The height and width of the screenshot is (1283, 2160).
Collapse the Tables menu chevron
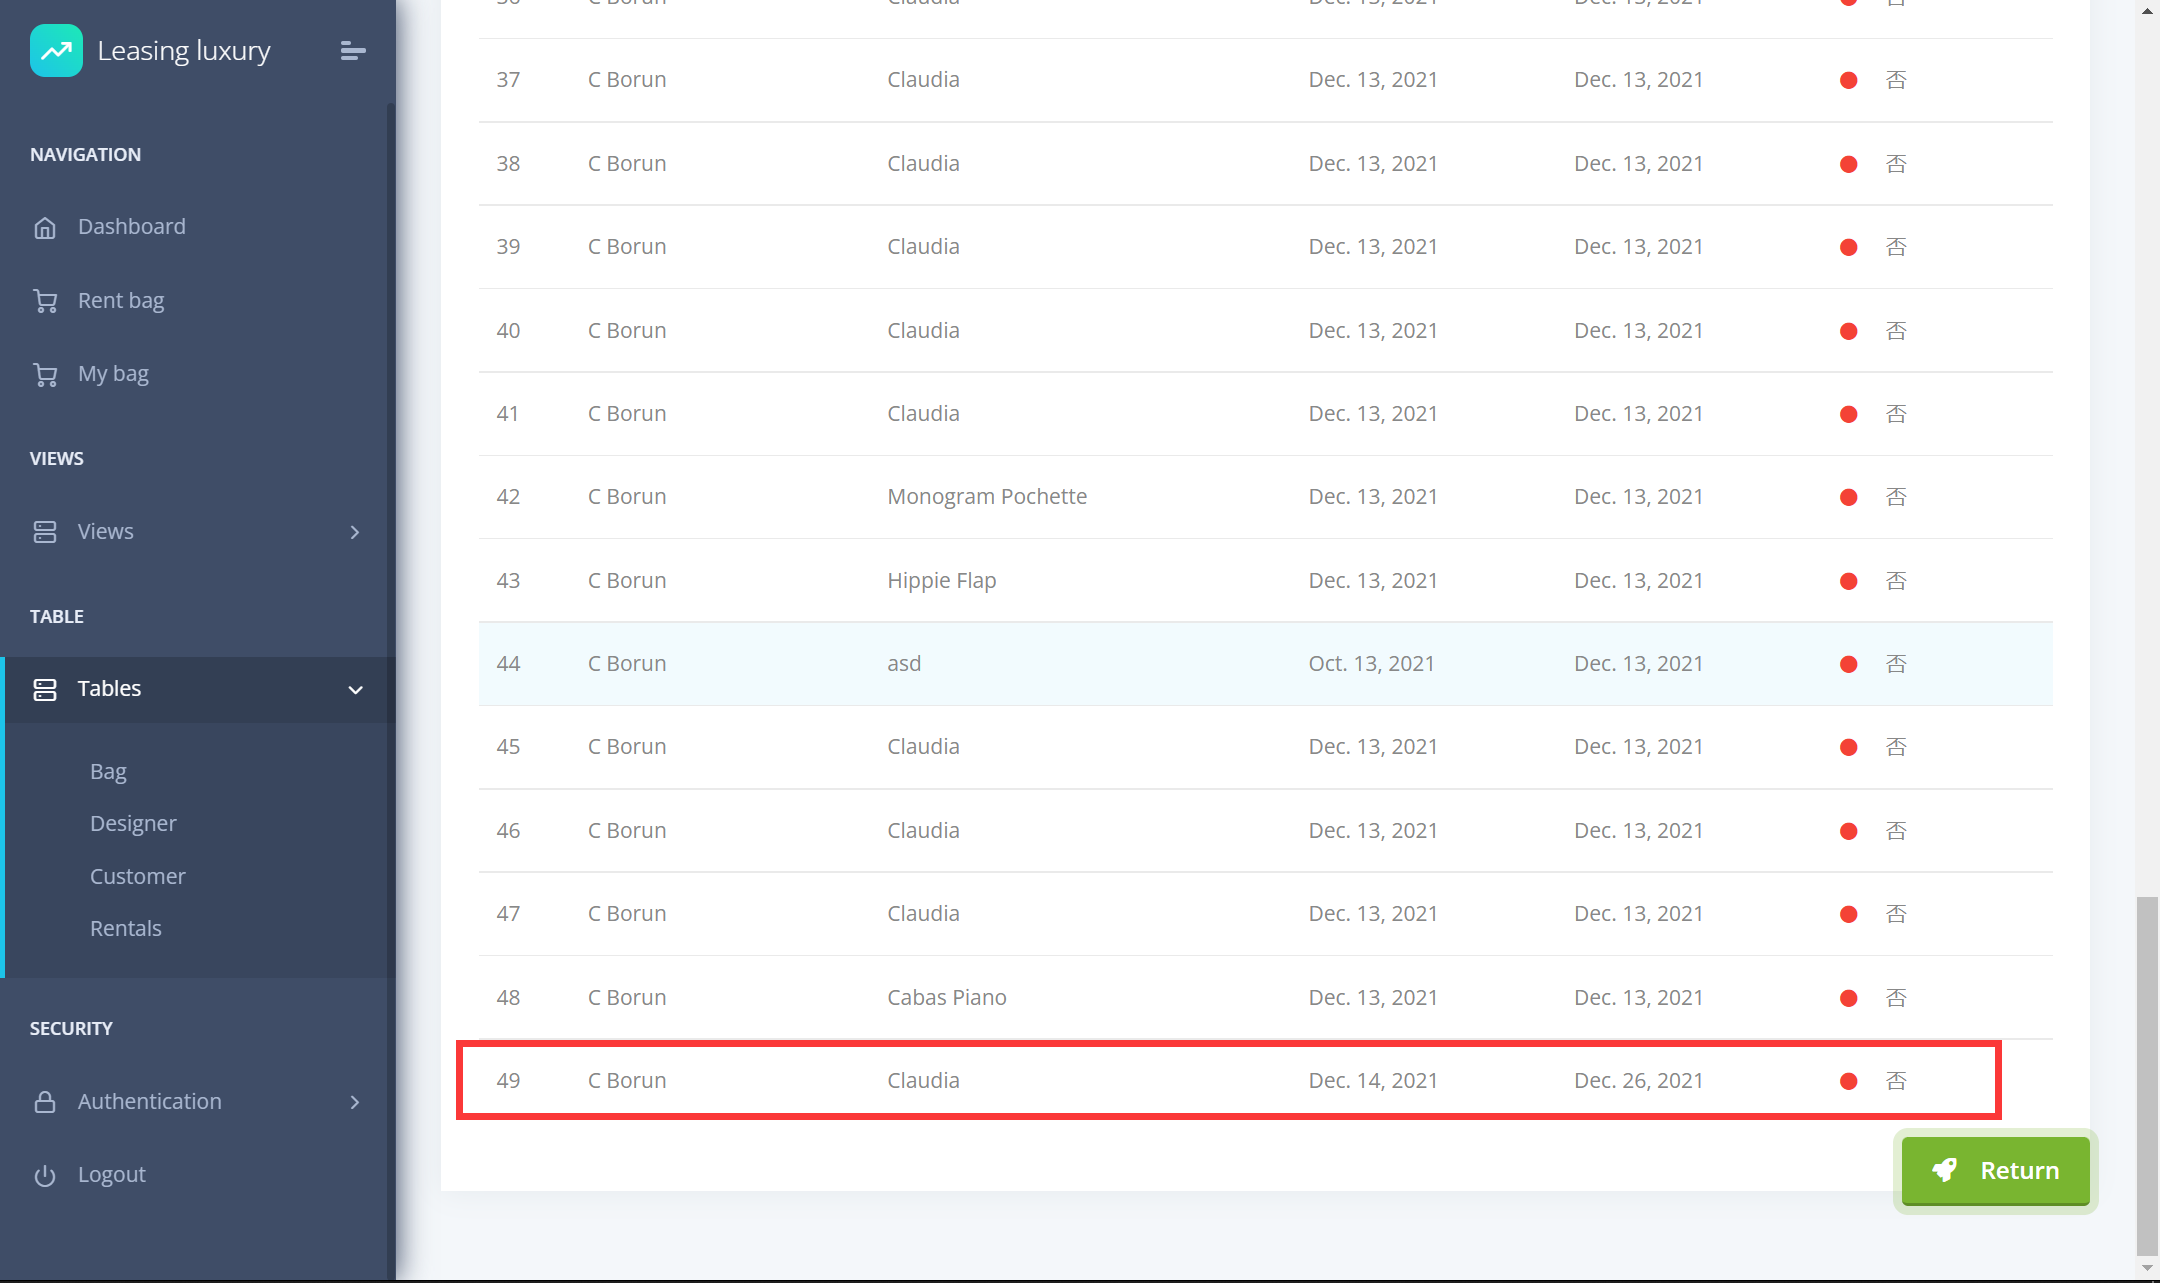coord(355,690)
